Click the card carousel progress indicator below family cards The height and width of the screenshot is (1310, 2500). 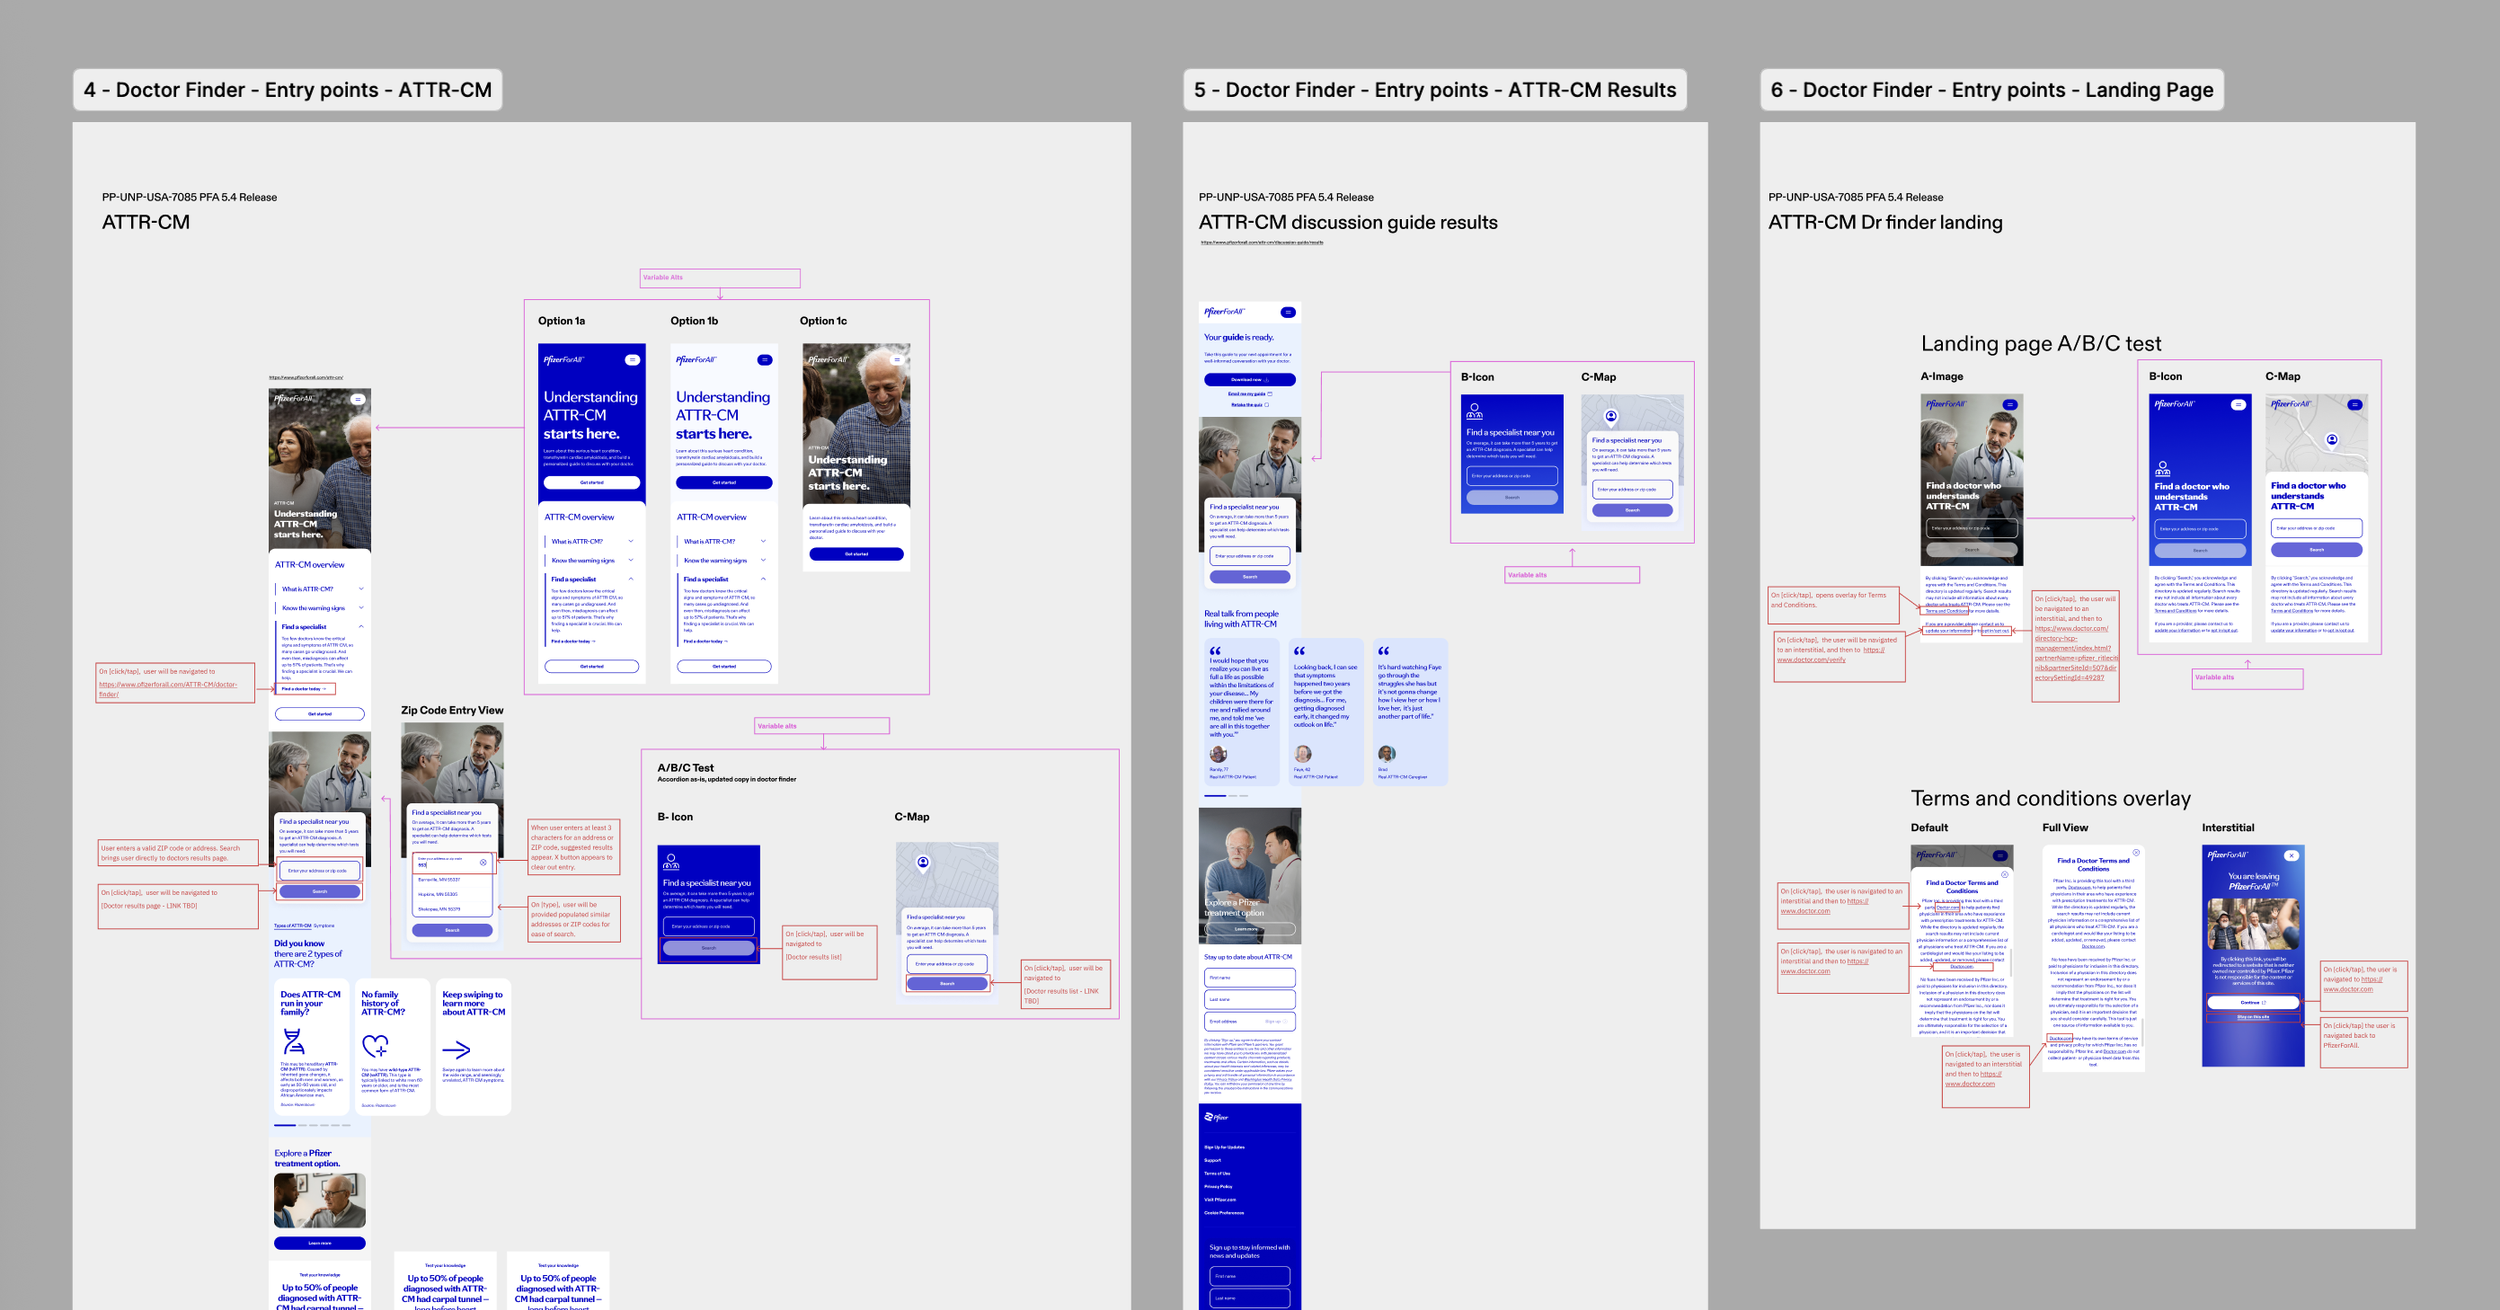coord(312,1125)
